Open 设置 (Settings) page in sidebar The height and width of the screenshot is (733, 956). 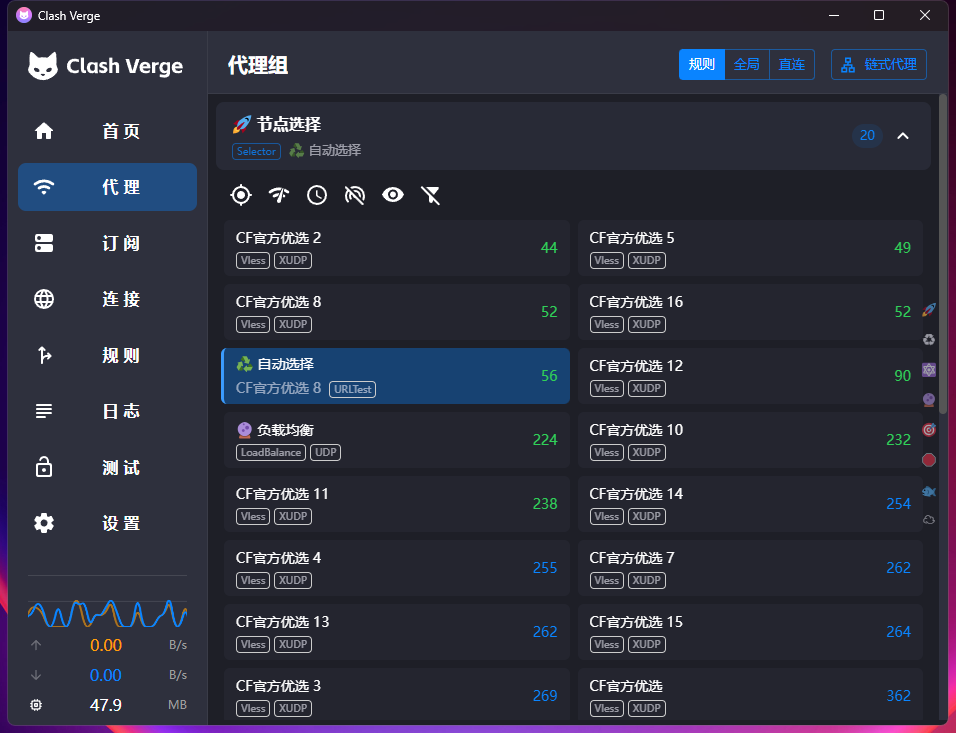pyautogui.click(x=108, y=523)
